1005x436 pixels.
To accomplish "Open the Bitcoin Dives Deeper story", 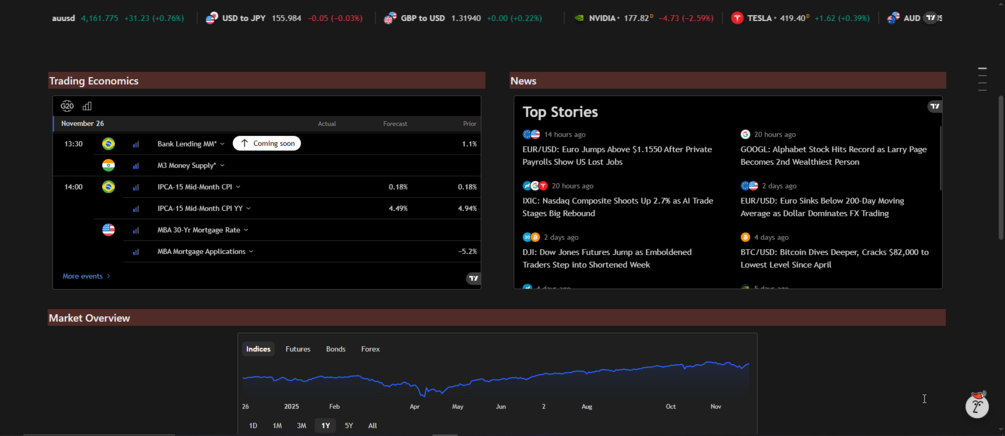I will point(835,258).
